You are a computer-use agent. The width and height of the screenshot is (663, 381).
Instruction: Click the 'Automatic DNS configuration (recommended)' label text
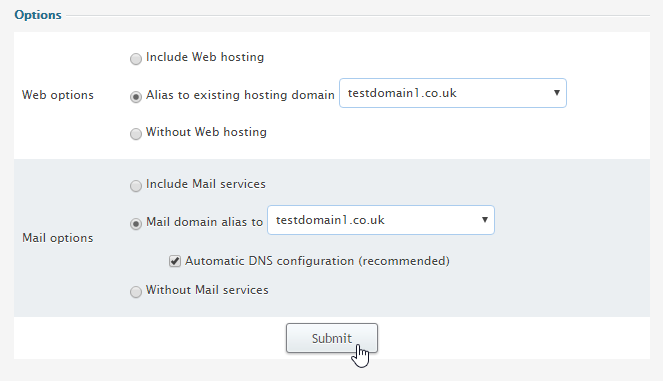pyautogui.click(x=318, y=261)
